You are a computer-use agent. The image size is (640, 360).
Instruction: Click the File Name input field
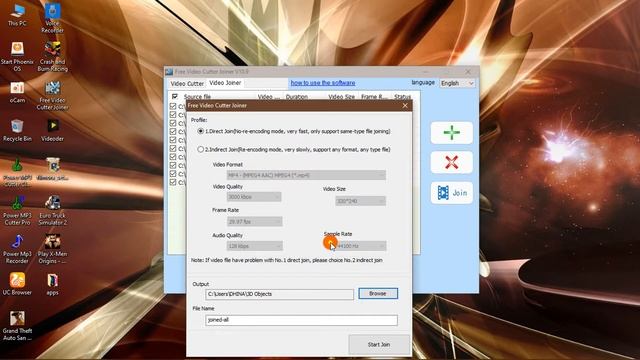pyautogui.click(x=301, y=320)
